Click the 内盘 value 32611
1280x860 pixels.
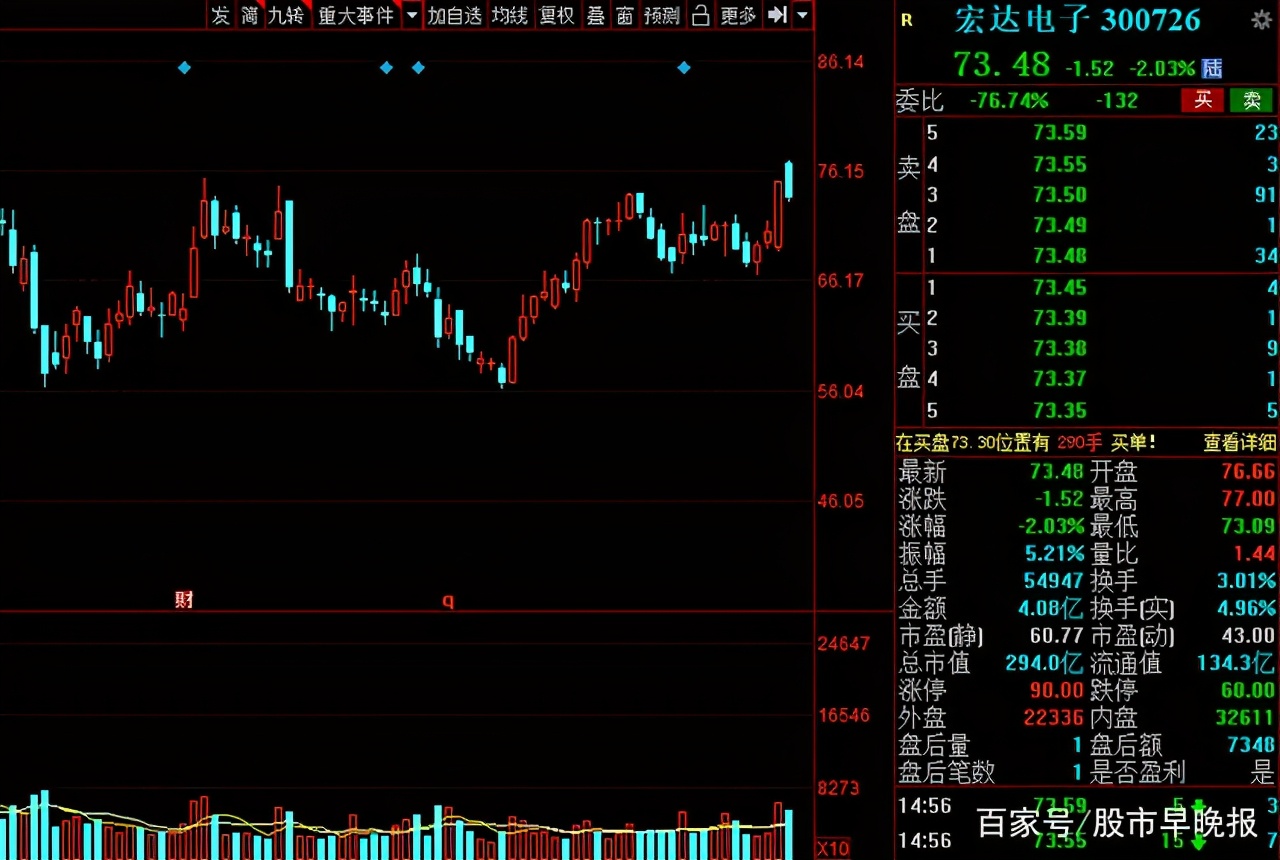pos(1246,717)
